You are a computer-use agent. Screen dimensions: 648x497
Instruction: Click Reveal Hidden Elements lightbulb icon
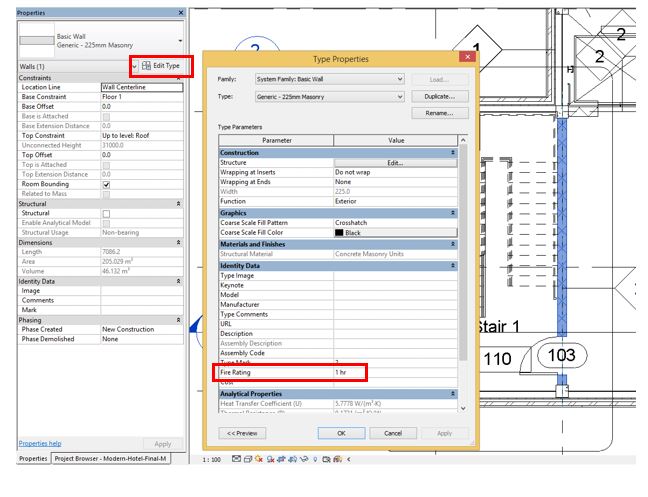(x=315, y=459)
